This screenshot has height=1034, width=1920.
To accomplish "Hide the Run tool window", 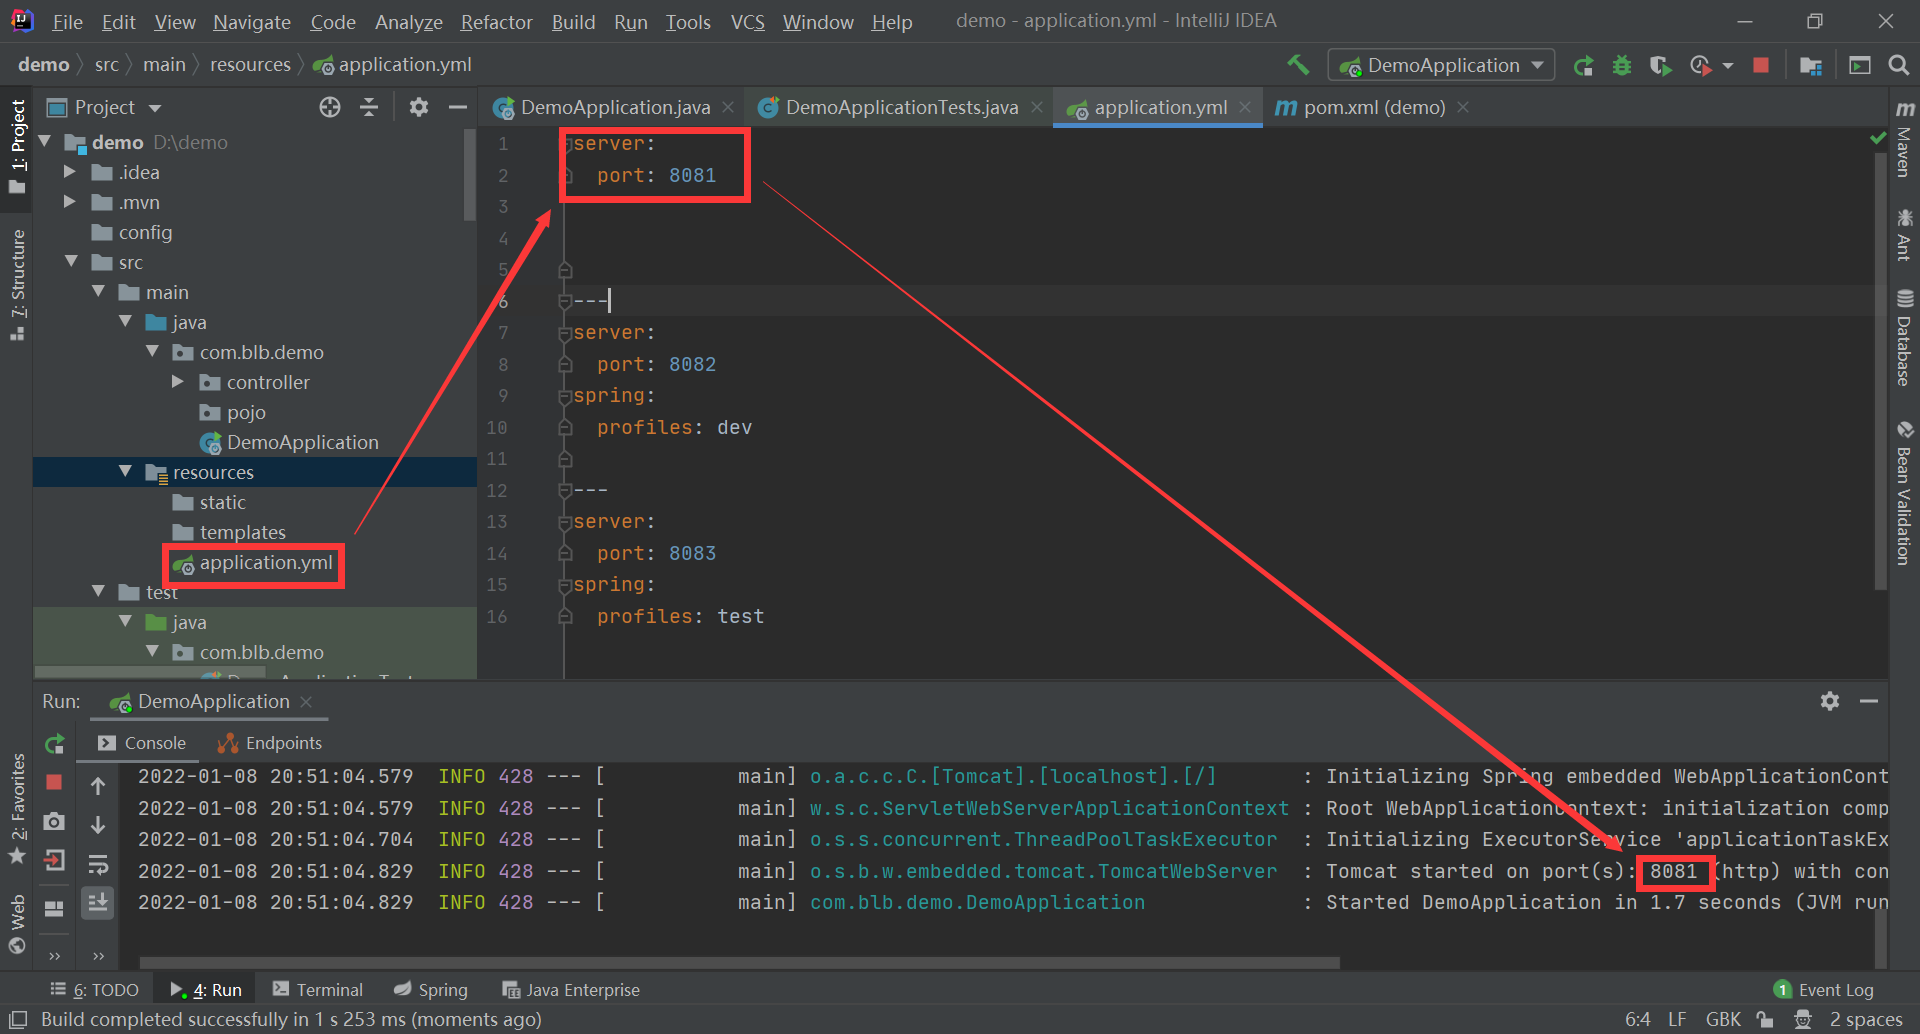I will 1869,701.
